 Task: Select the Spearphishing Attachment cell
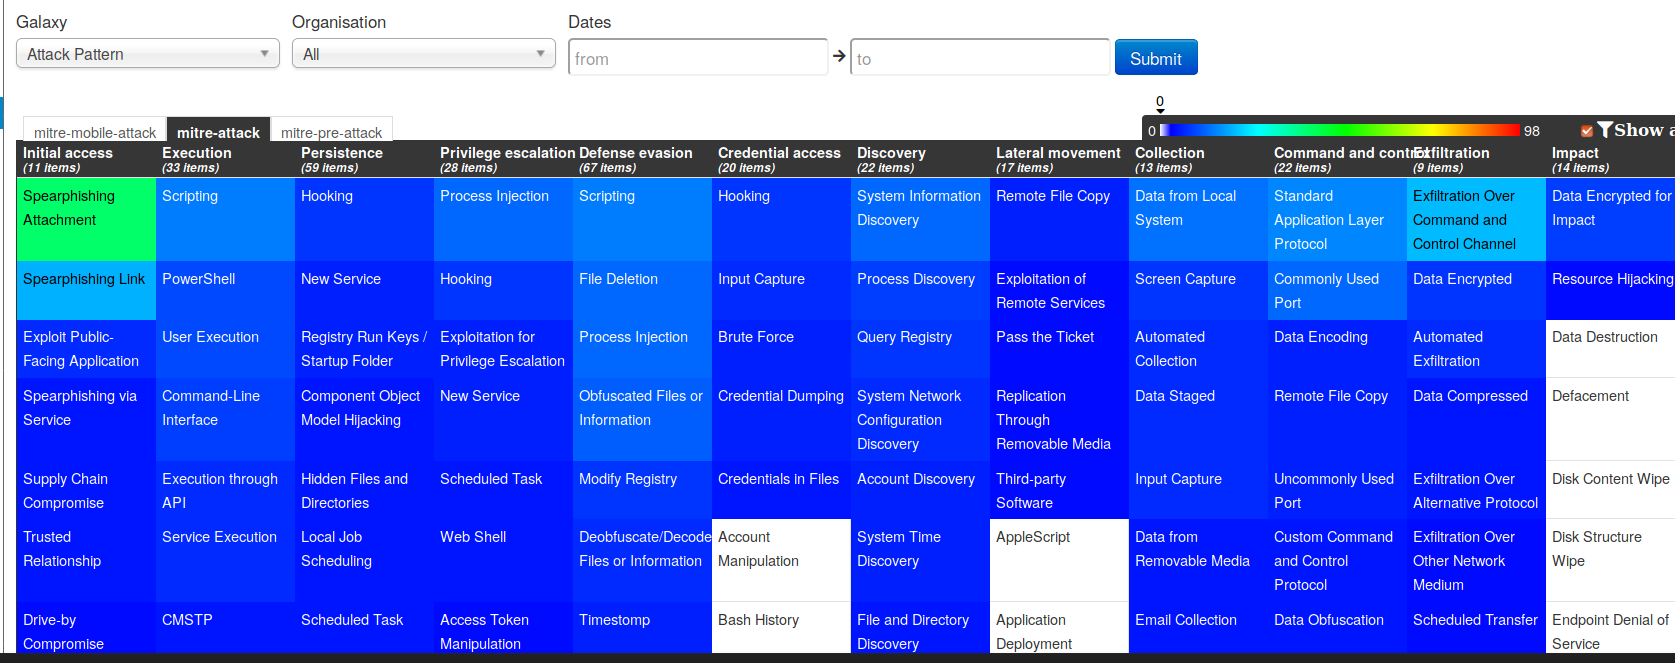[x=86, y=219]
